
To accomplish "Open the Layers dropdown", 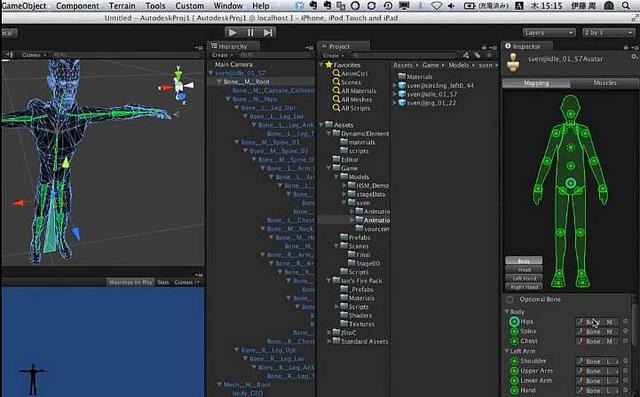I will (x=549, y=32).
